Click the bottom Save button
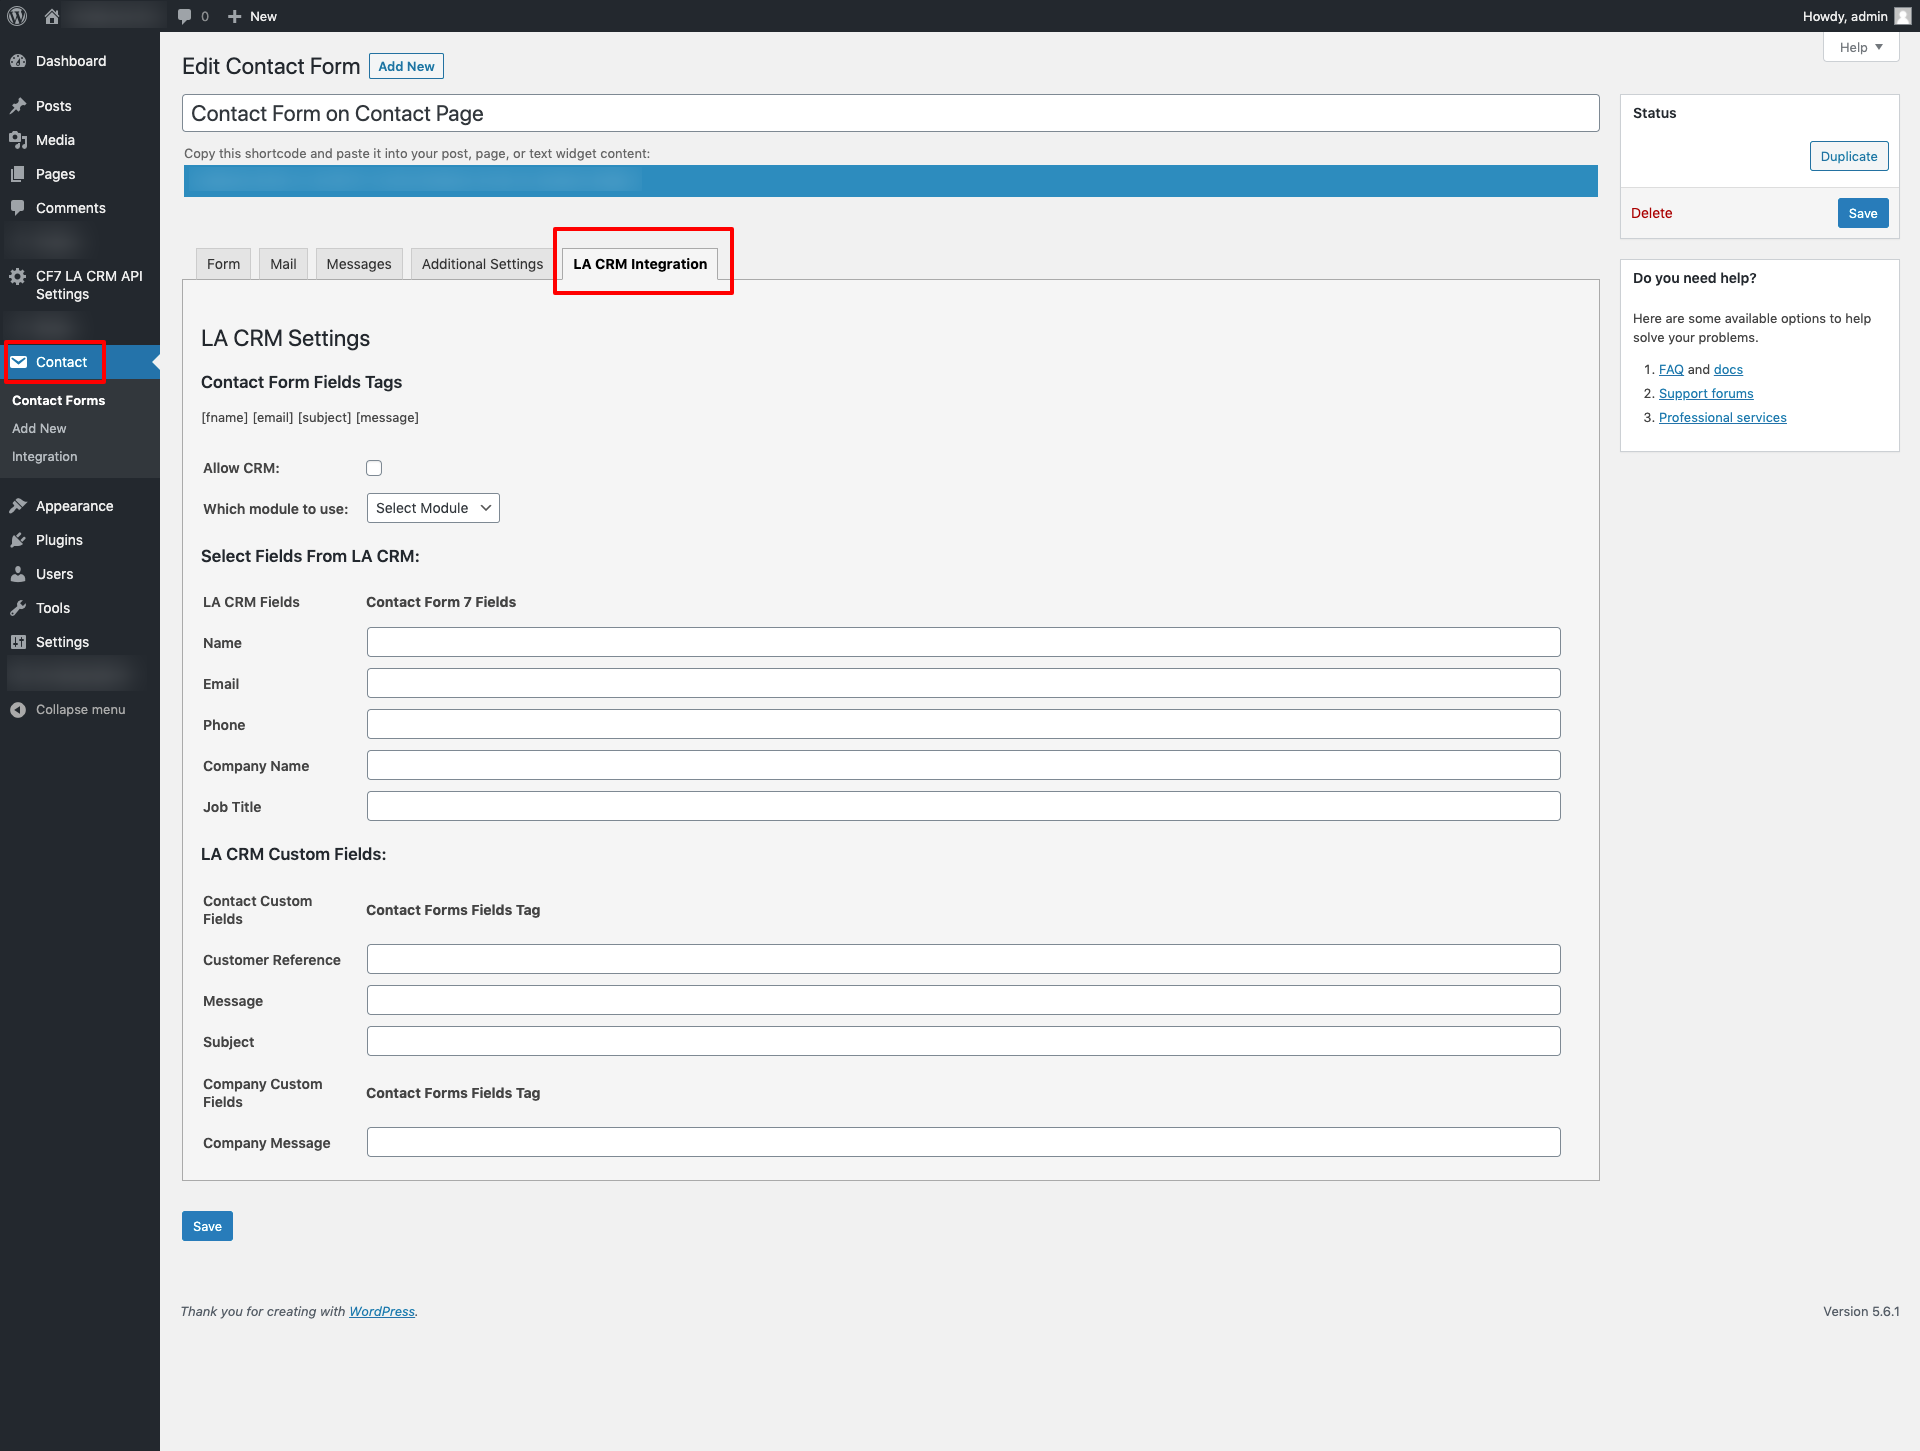Screen dimensions: 1920x1451 [207, 1226]
